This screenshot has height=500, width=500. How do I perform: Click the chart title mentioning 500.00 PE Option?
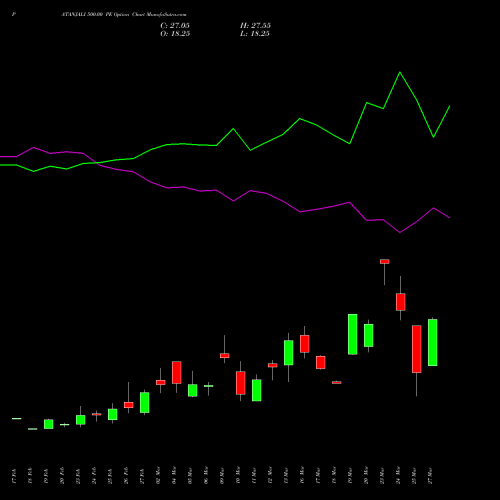pos(124,15)
